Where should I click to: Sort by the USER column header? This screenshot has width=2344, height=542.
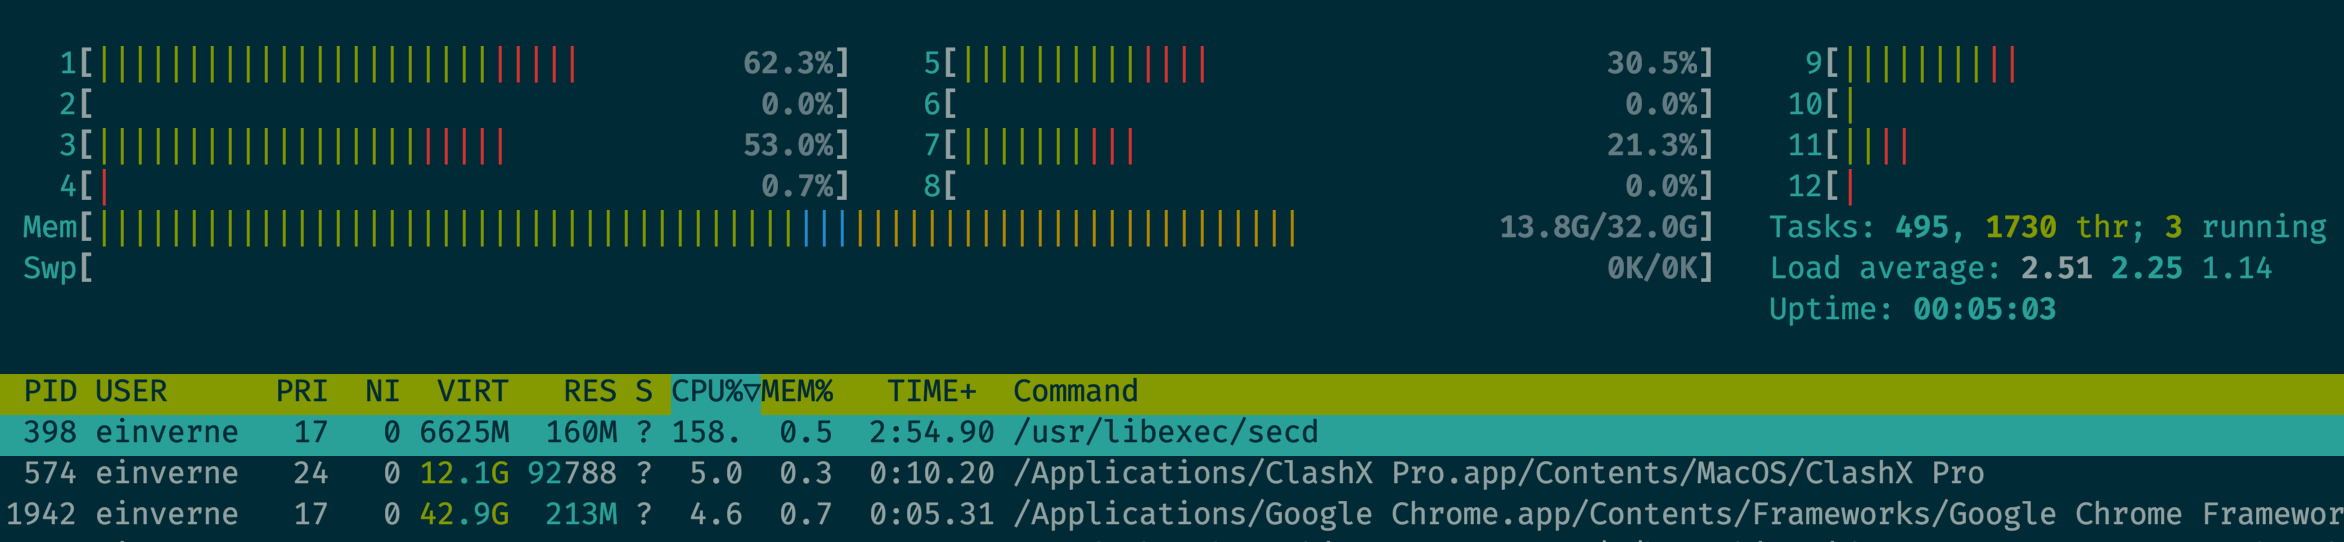131,391
